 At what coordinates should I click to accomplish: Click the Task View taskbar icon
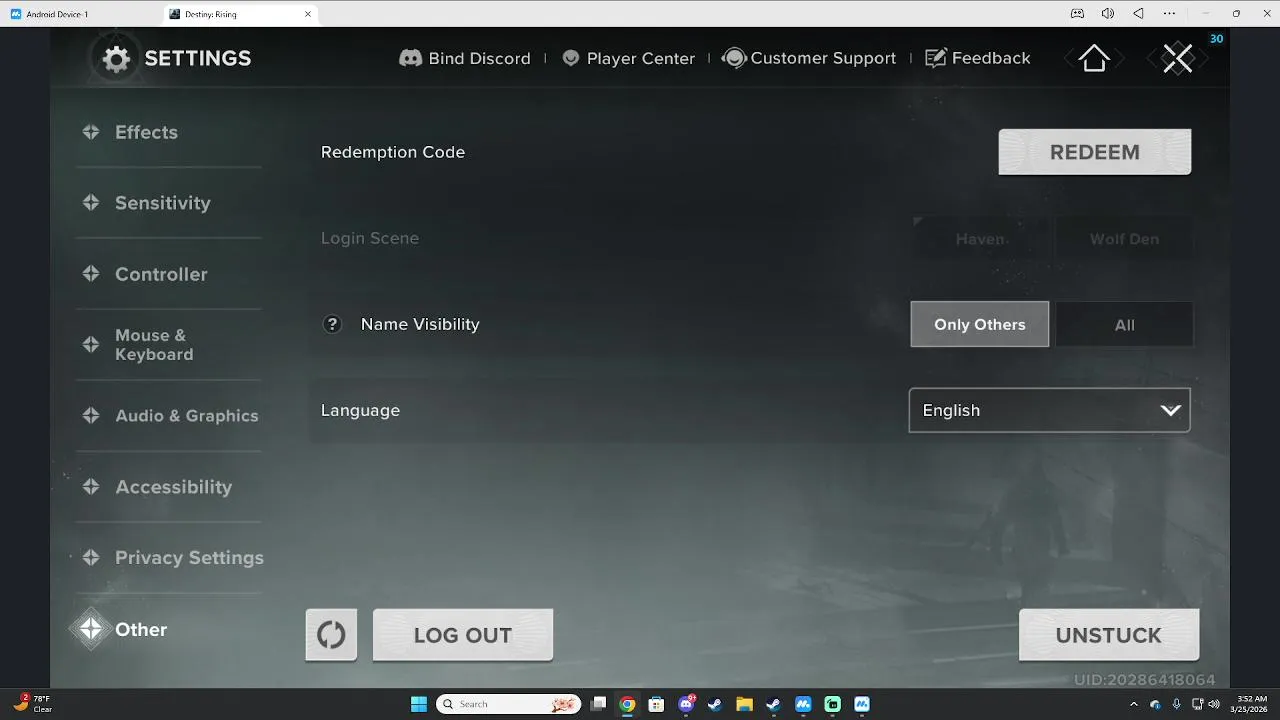(598, 704)
